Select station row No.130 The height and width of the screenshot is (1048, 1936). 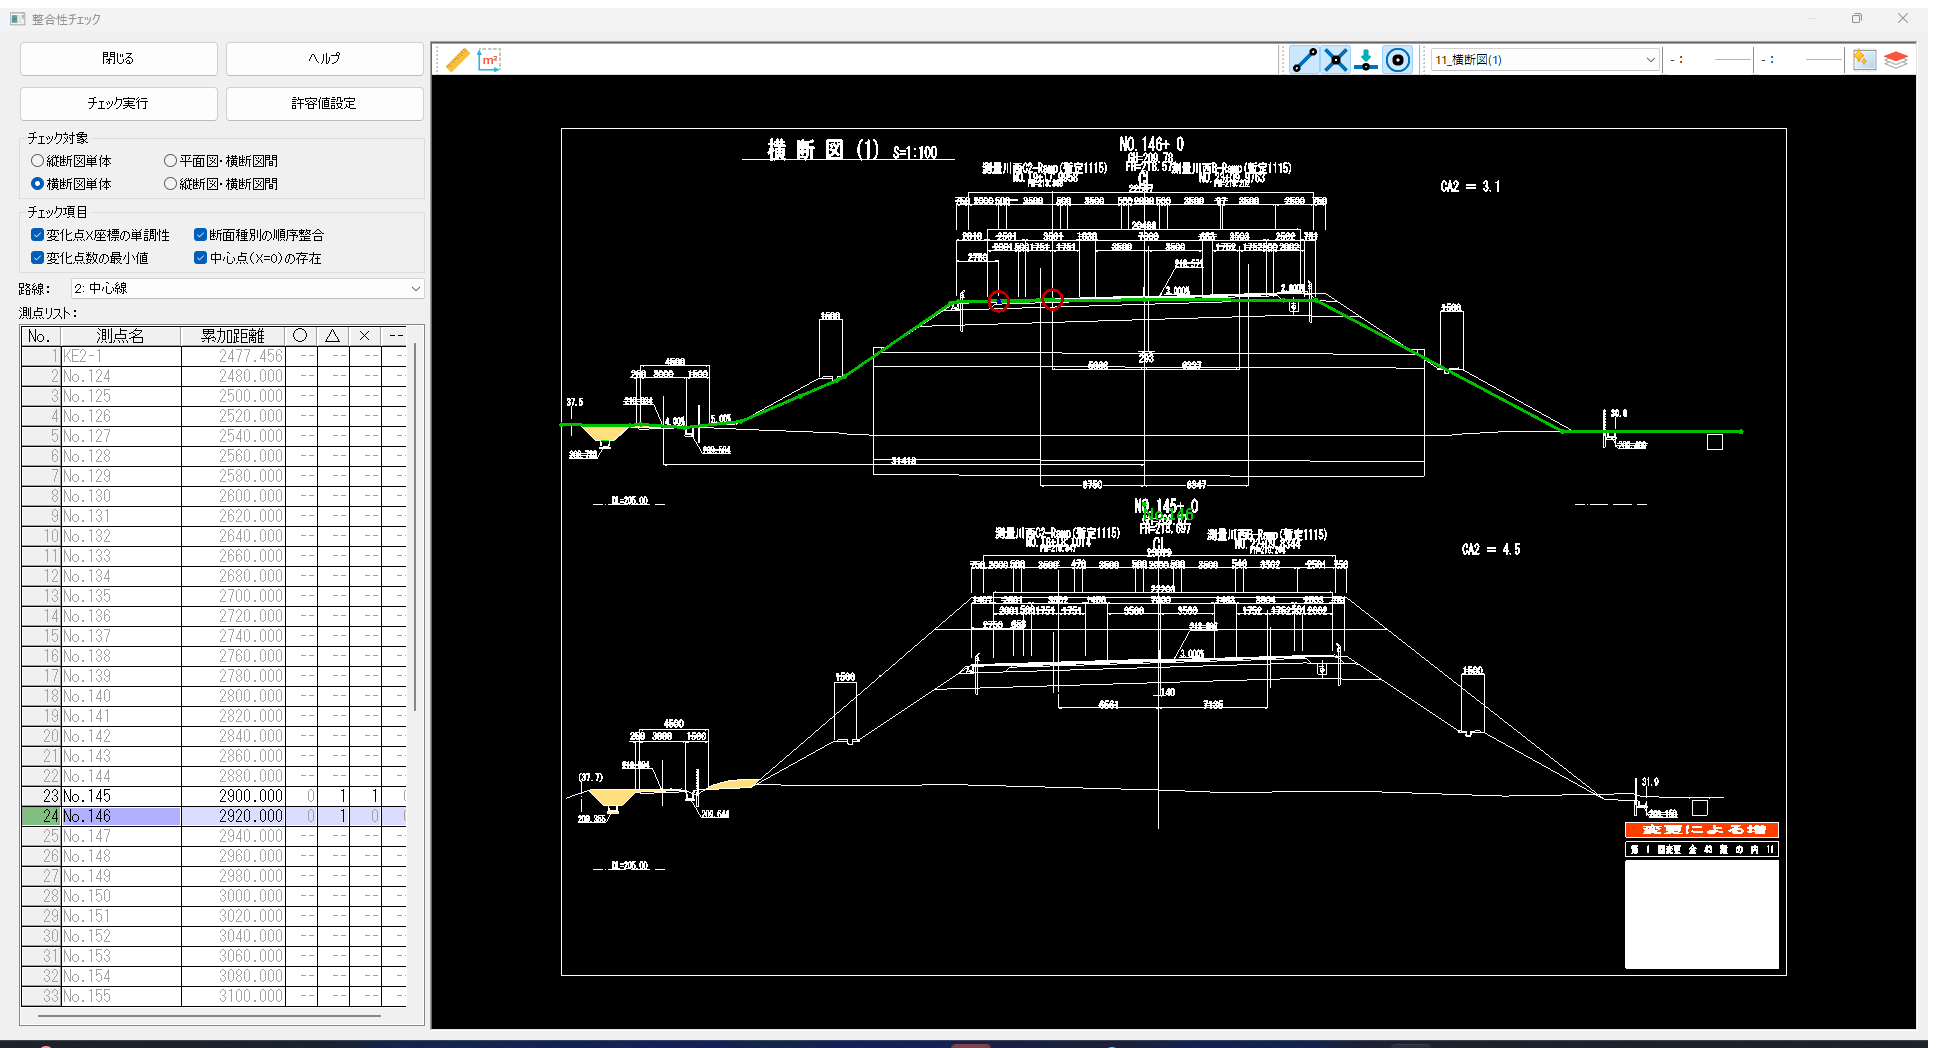(213, 496)
